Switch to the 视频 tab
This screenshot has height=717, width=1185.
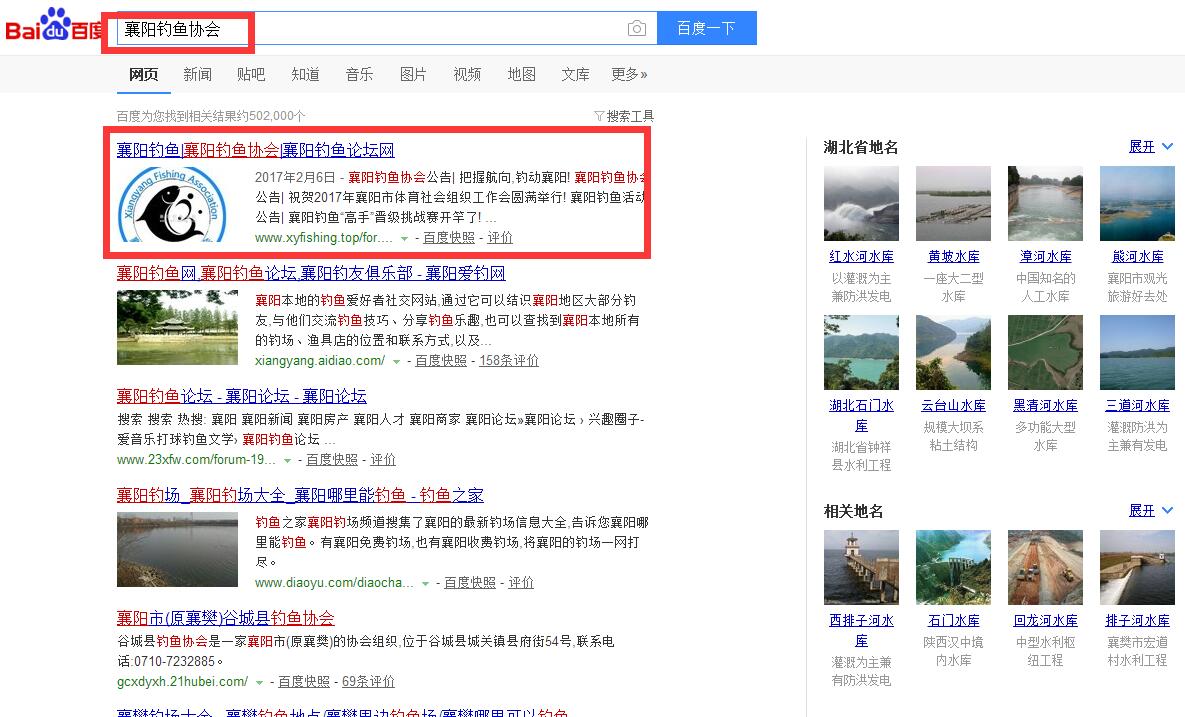point(467,74)
